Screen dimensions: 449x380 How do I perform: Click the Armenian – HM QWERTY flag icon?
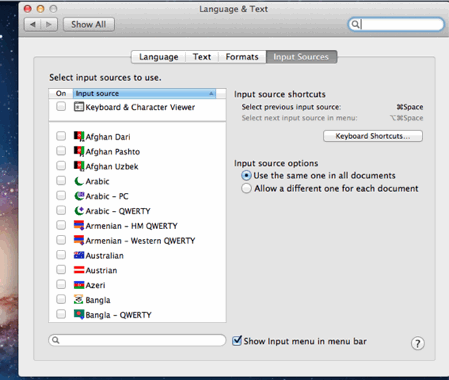tap(79, 225)
